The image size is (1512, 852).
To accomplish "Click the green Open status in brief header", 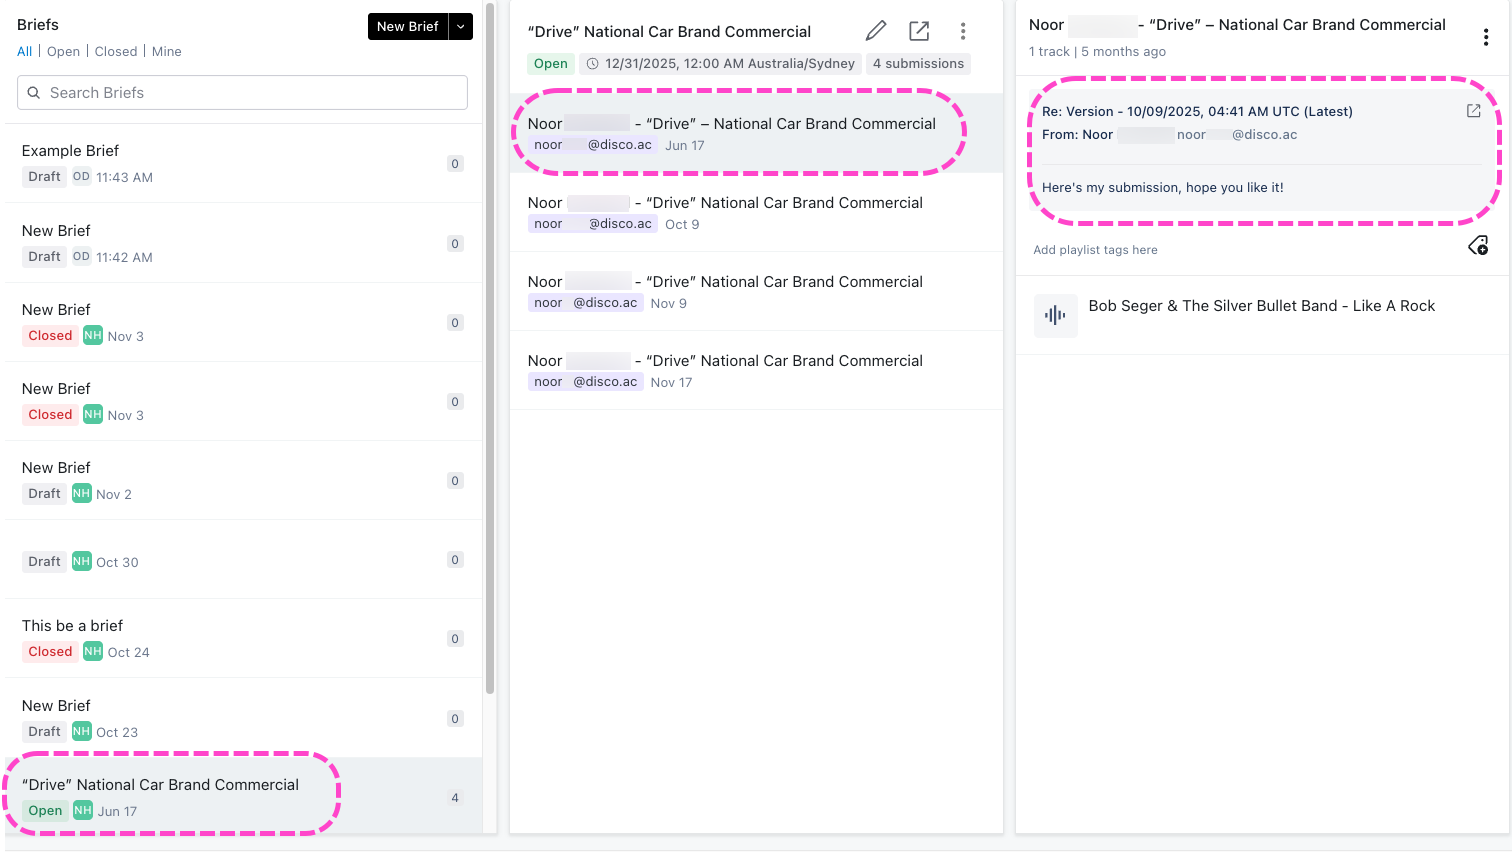I will pos(551,64).
